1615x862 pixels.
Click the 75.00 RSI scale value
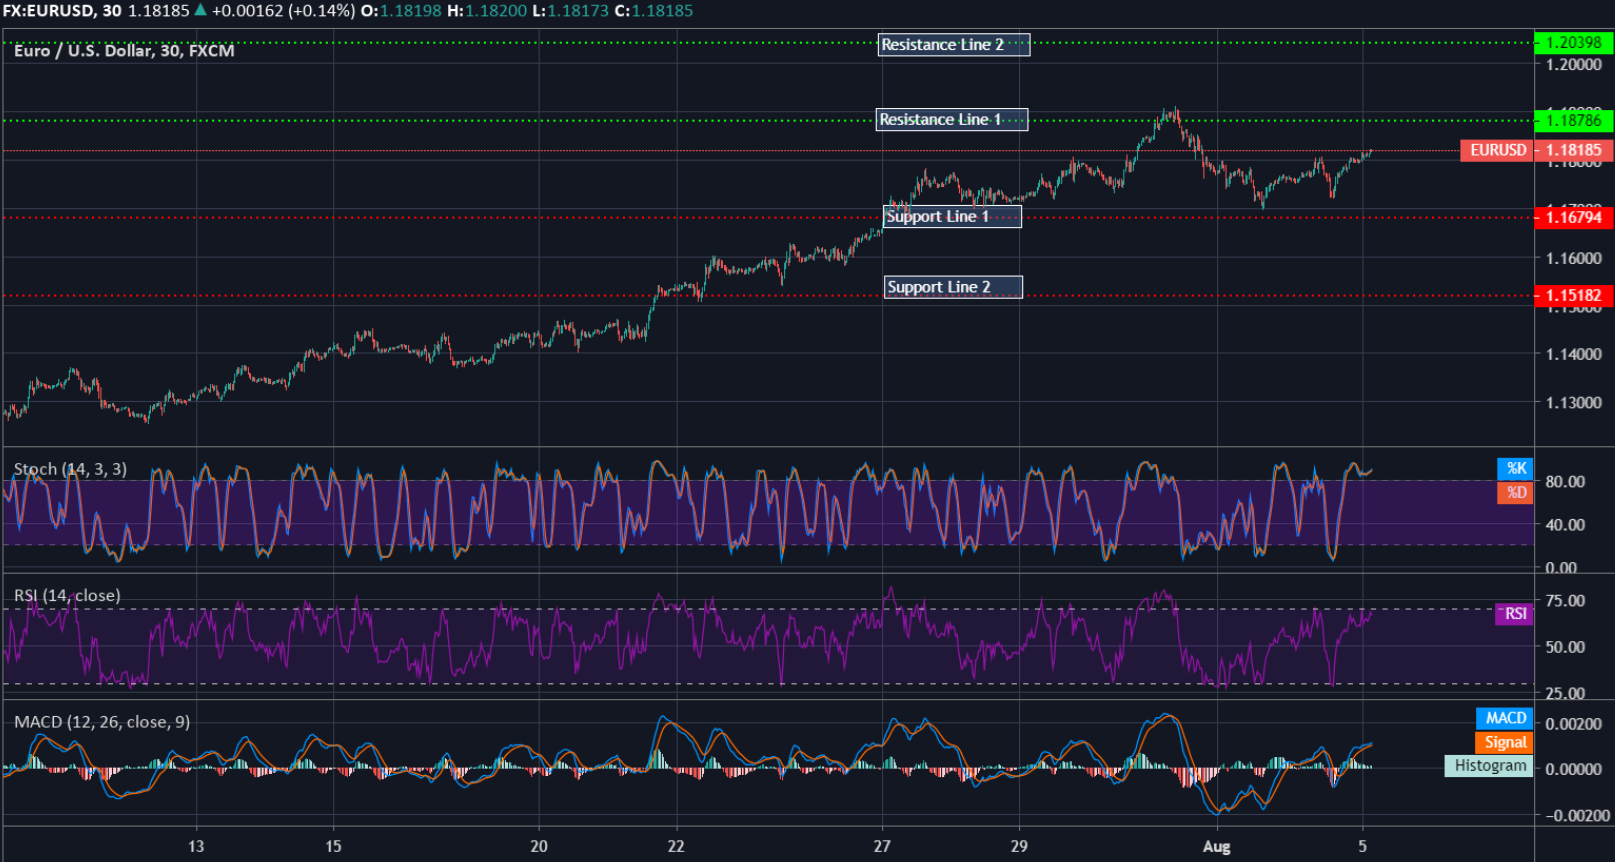1565,601
